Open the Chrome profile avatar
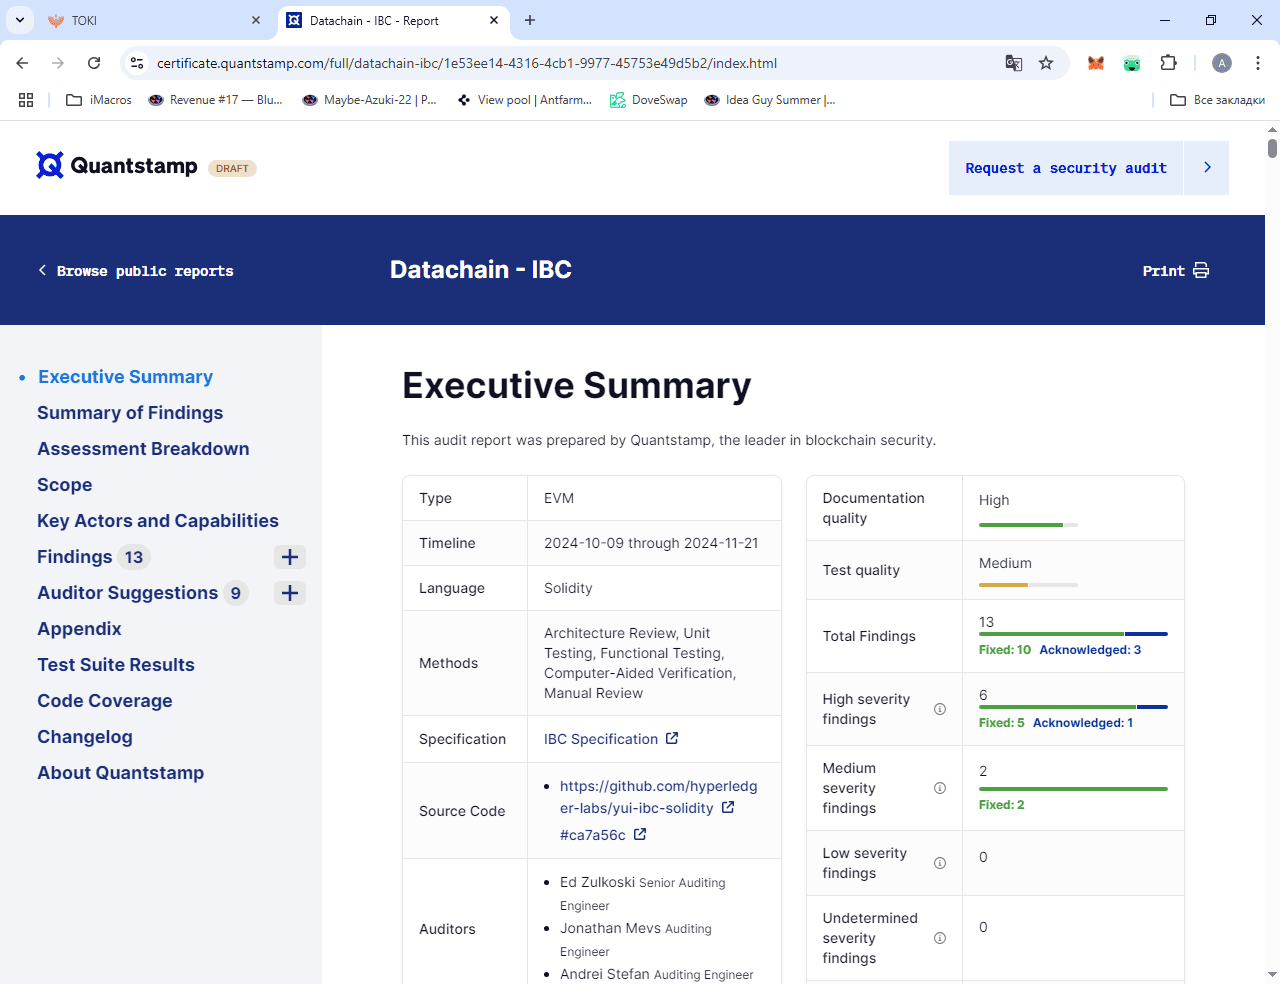1280x984 pixels. [1222, 63]
